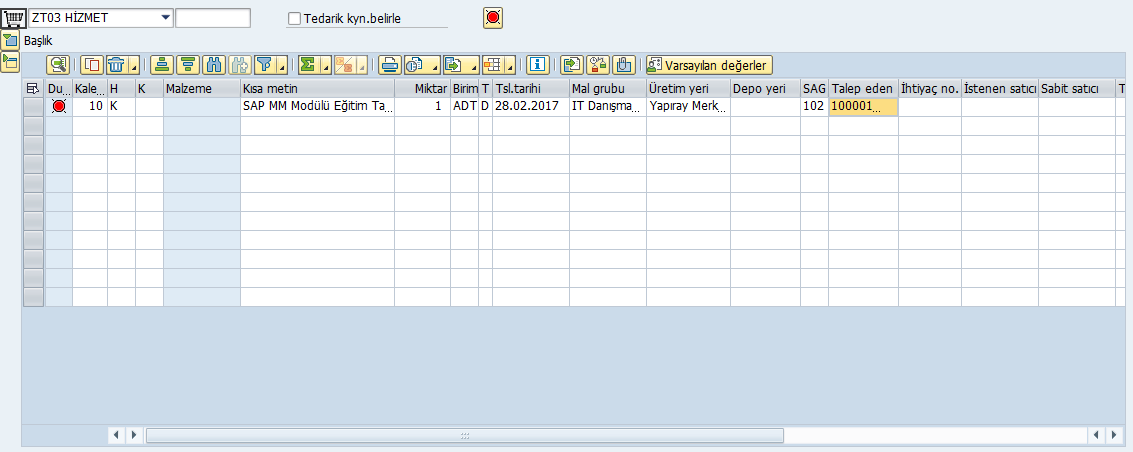This screenshot has height=452, width=1133.
Task: Click the Kısa metin column header
Action: [x=317, y=88]
